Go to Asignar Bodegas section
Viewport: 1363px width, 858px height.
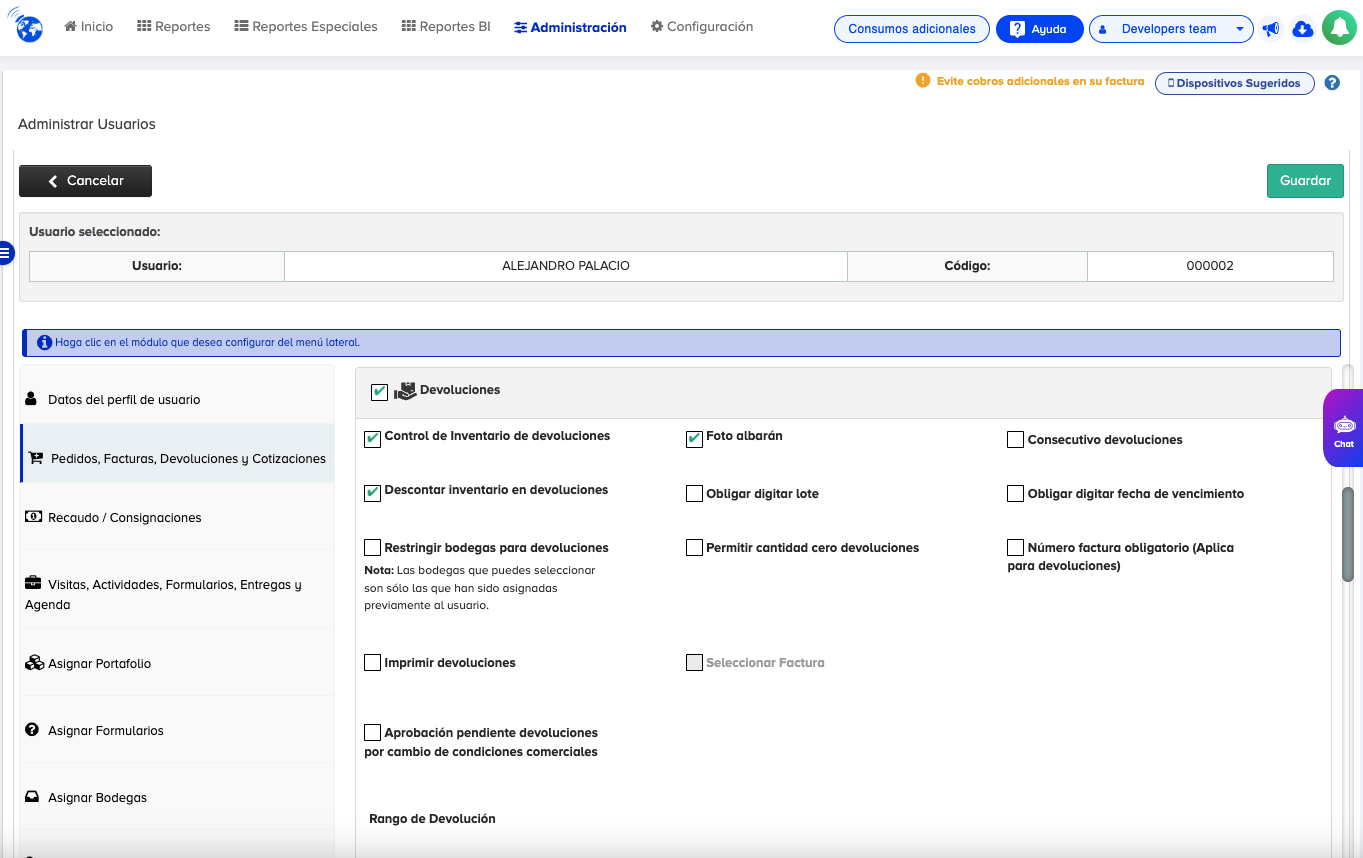click(x=97, y=797)
